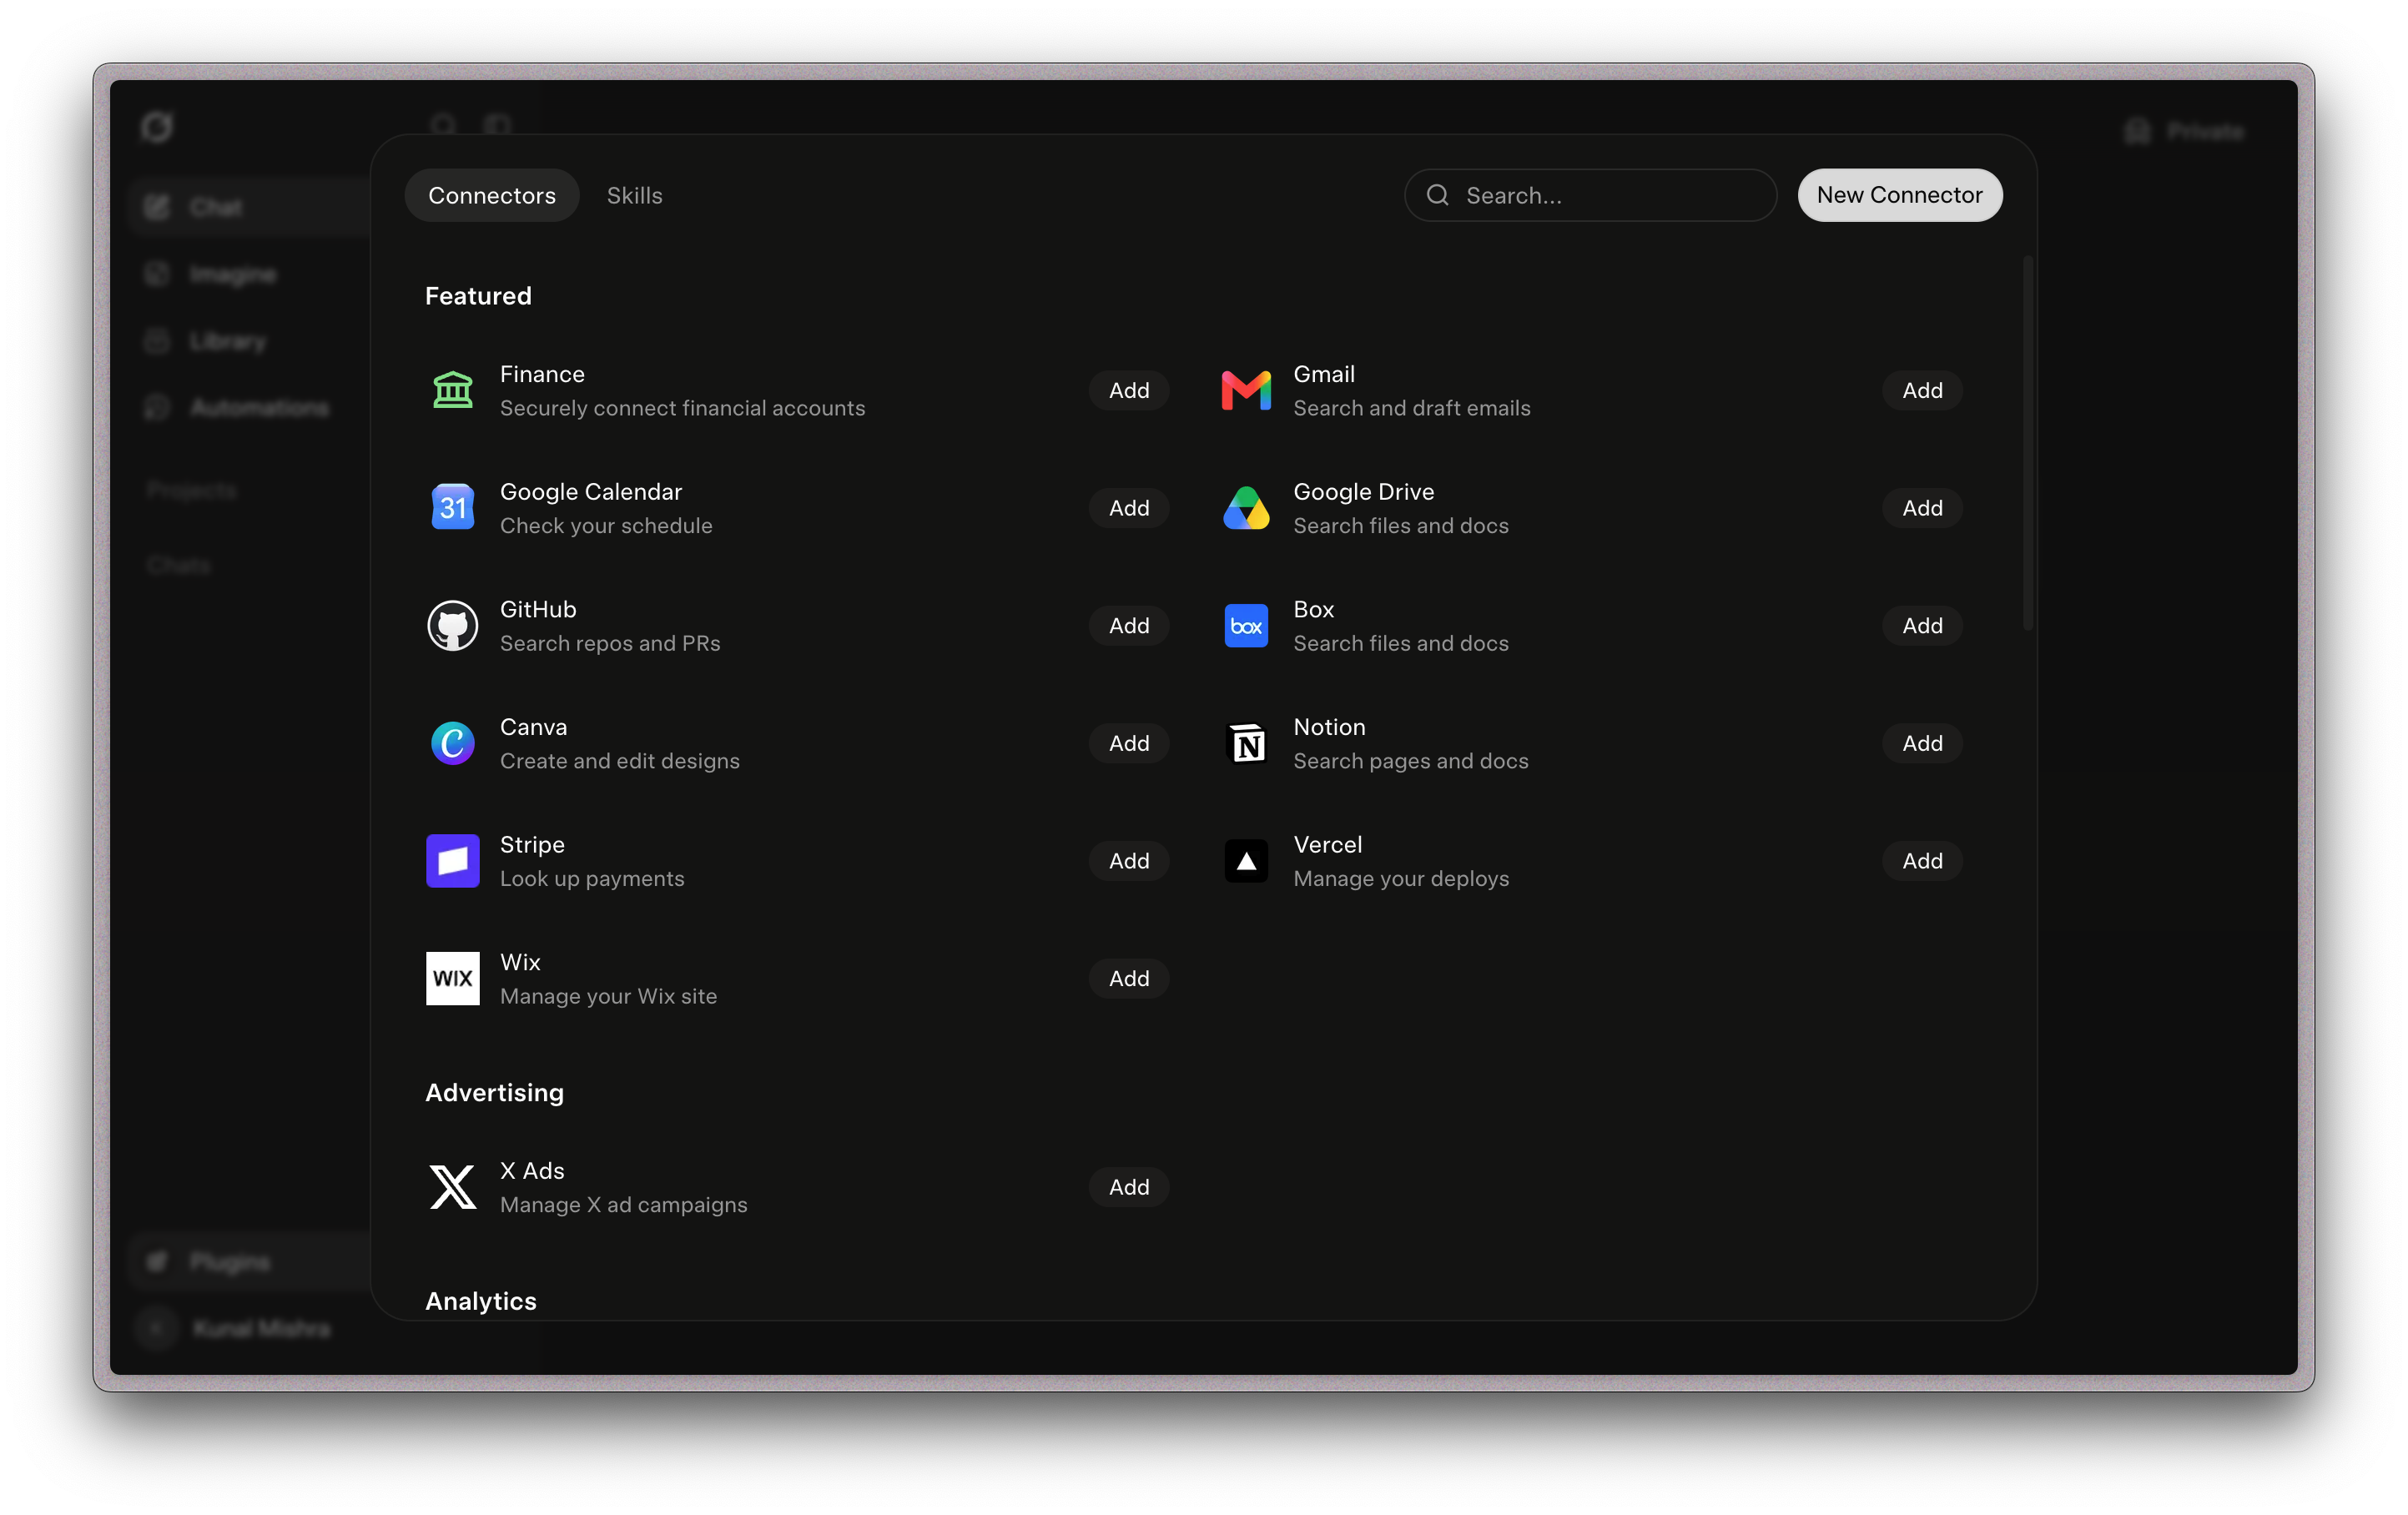Click the "Create and edit designs" description

[x=620, y=761]
